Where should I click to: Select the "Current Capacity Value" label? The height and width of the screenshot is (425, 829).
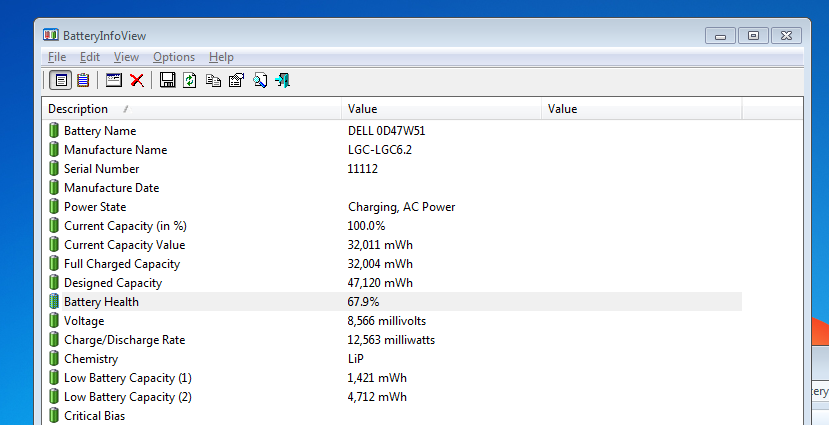125,245
